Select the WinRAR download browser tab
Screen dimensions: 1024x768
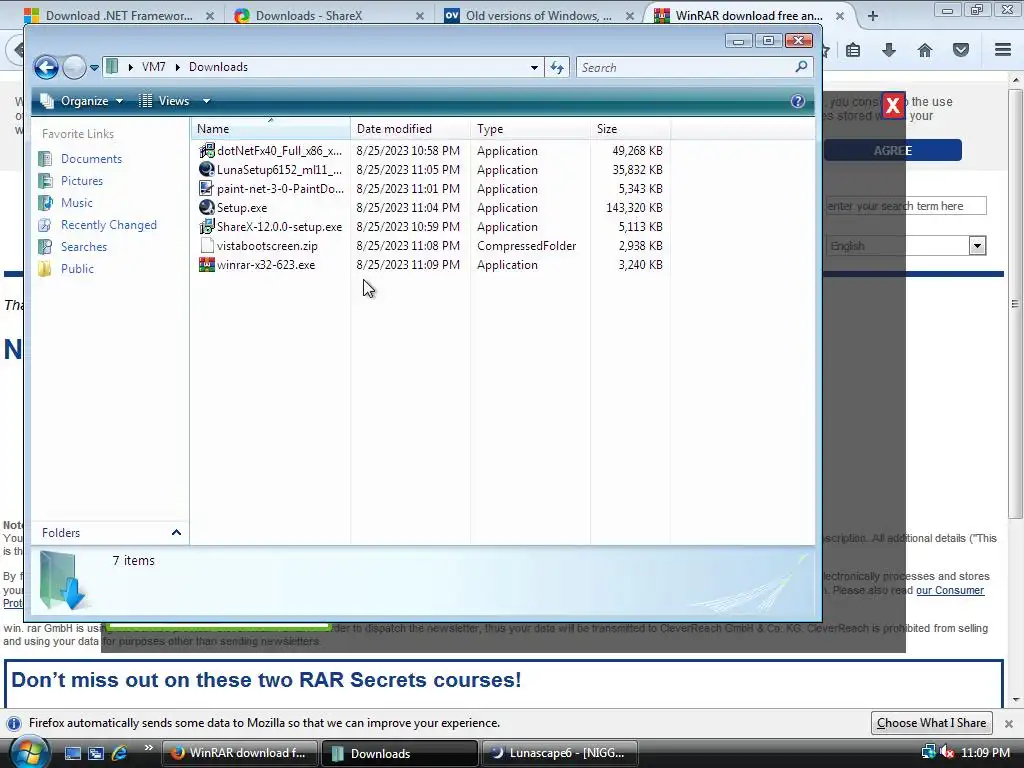(x=748, y=16)
